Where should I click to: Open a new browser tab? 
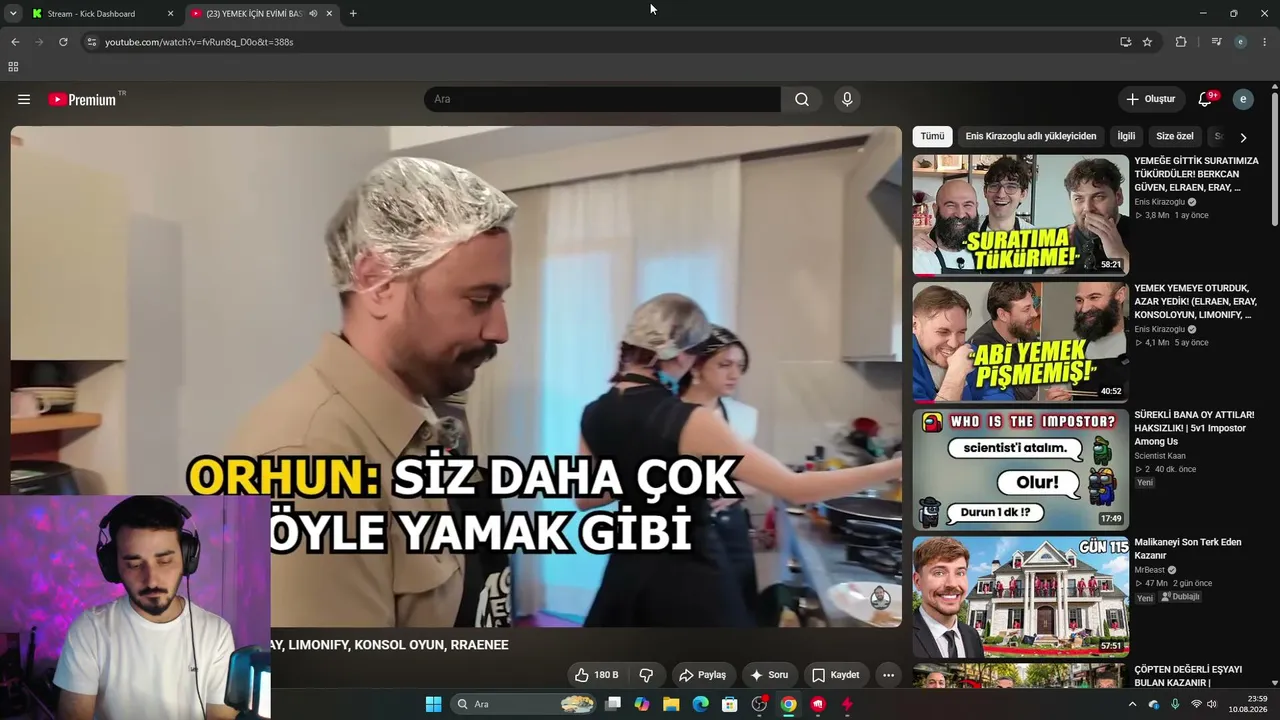pyautogui.click(x=353, y=14)
